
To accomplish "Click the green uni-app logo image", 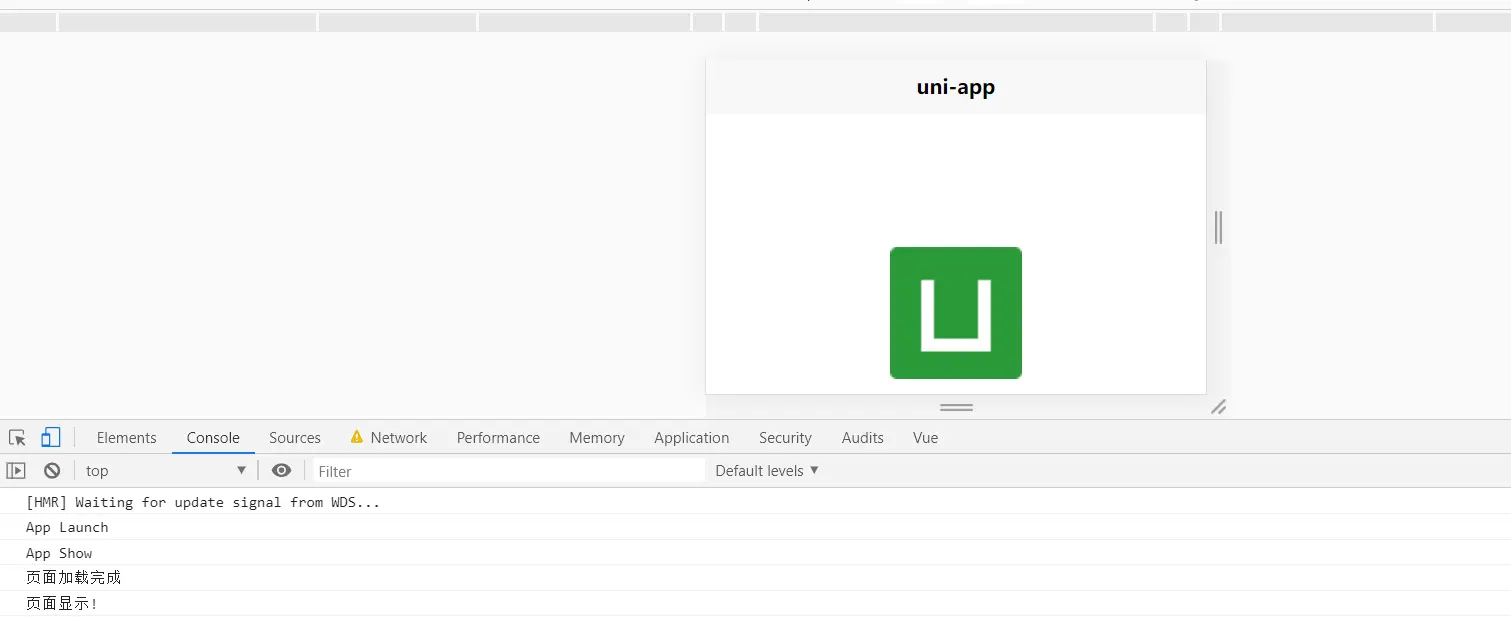I will (956, 313).
